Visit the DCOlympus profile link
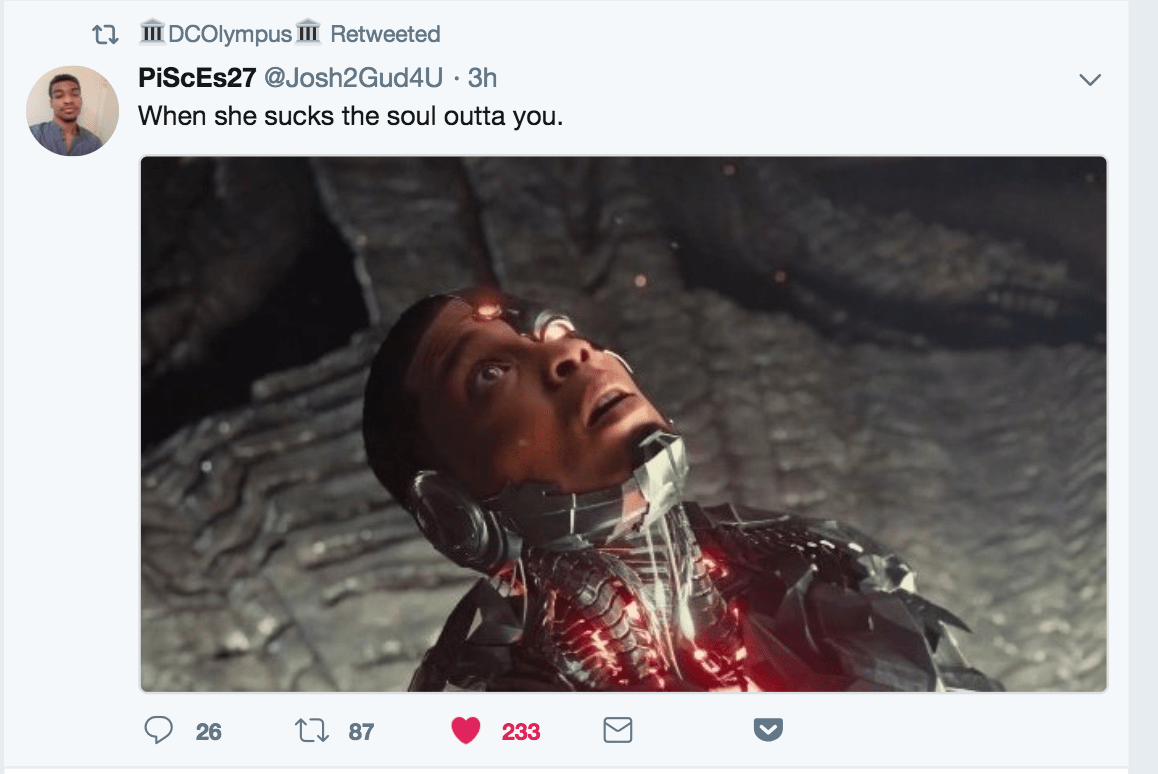The height and width of the screenshot is (774, 1158). click(x=230, y=34)
